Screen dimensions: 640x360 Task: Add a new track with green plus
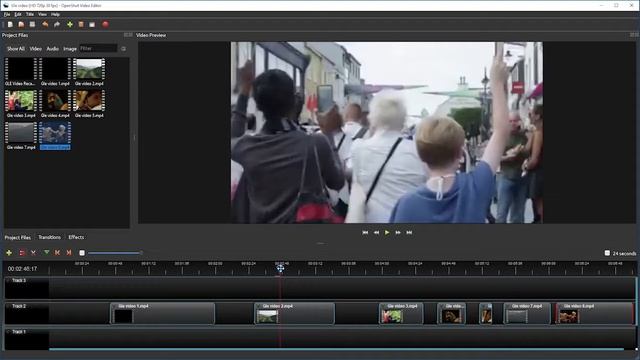[x=9, y=253]
